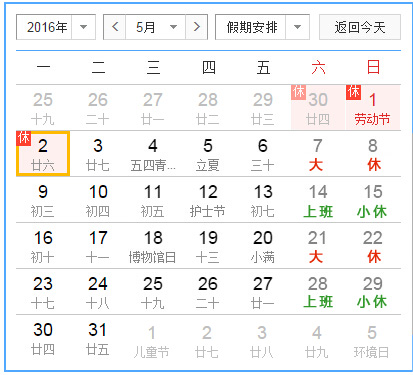The height and width of the screenshot is (375, 413).
Task: Select April 30 廿四 holiday cell
Action: pos(318,107)
